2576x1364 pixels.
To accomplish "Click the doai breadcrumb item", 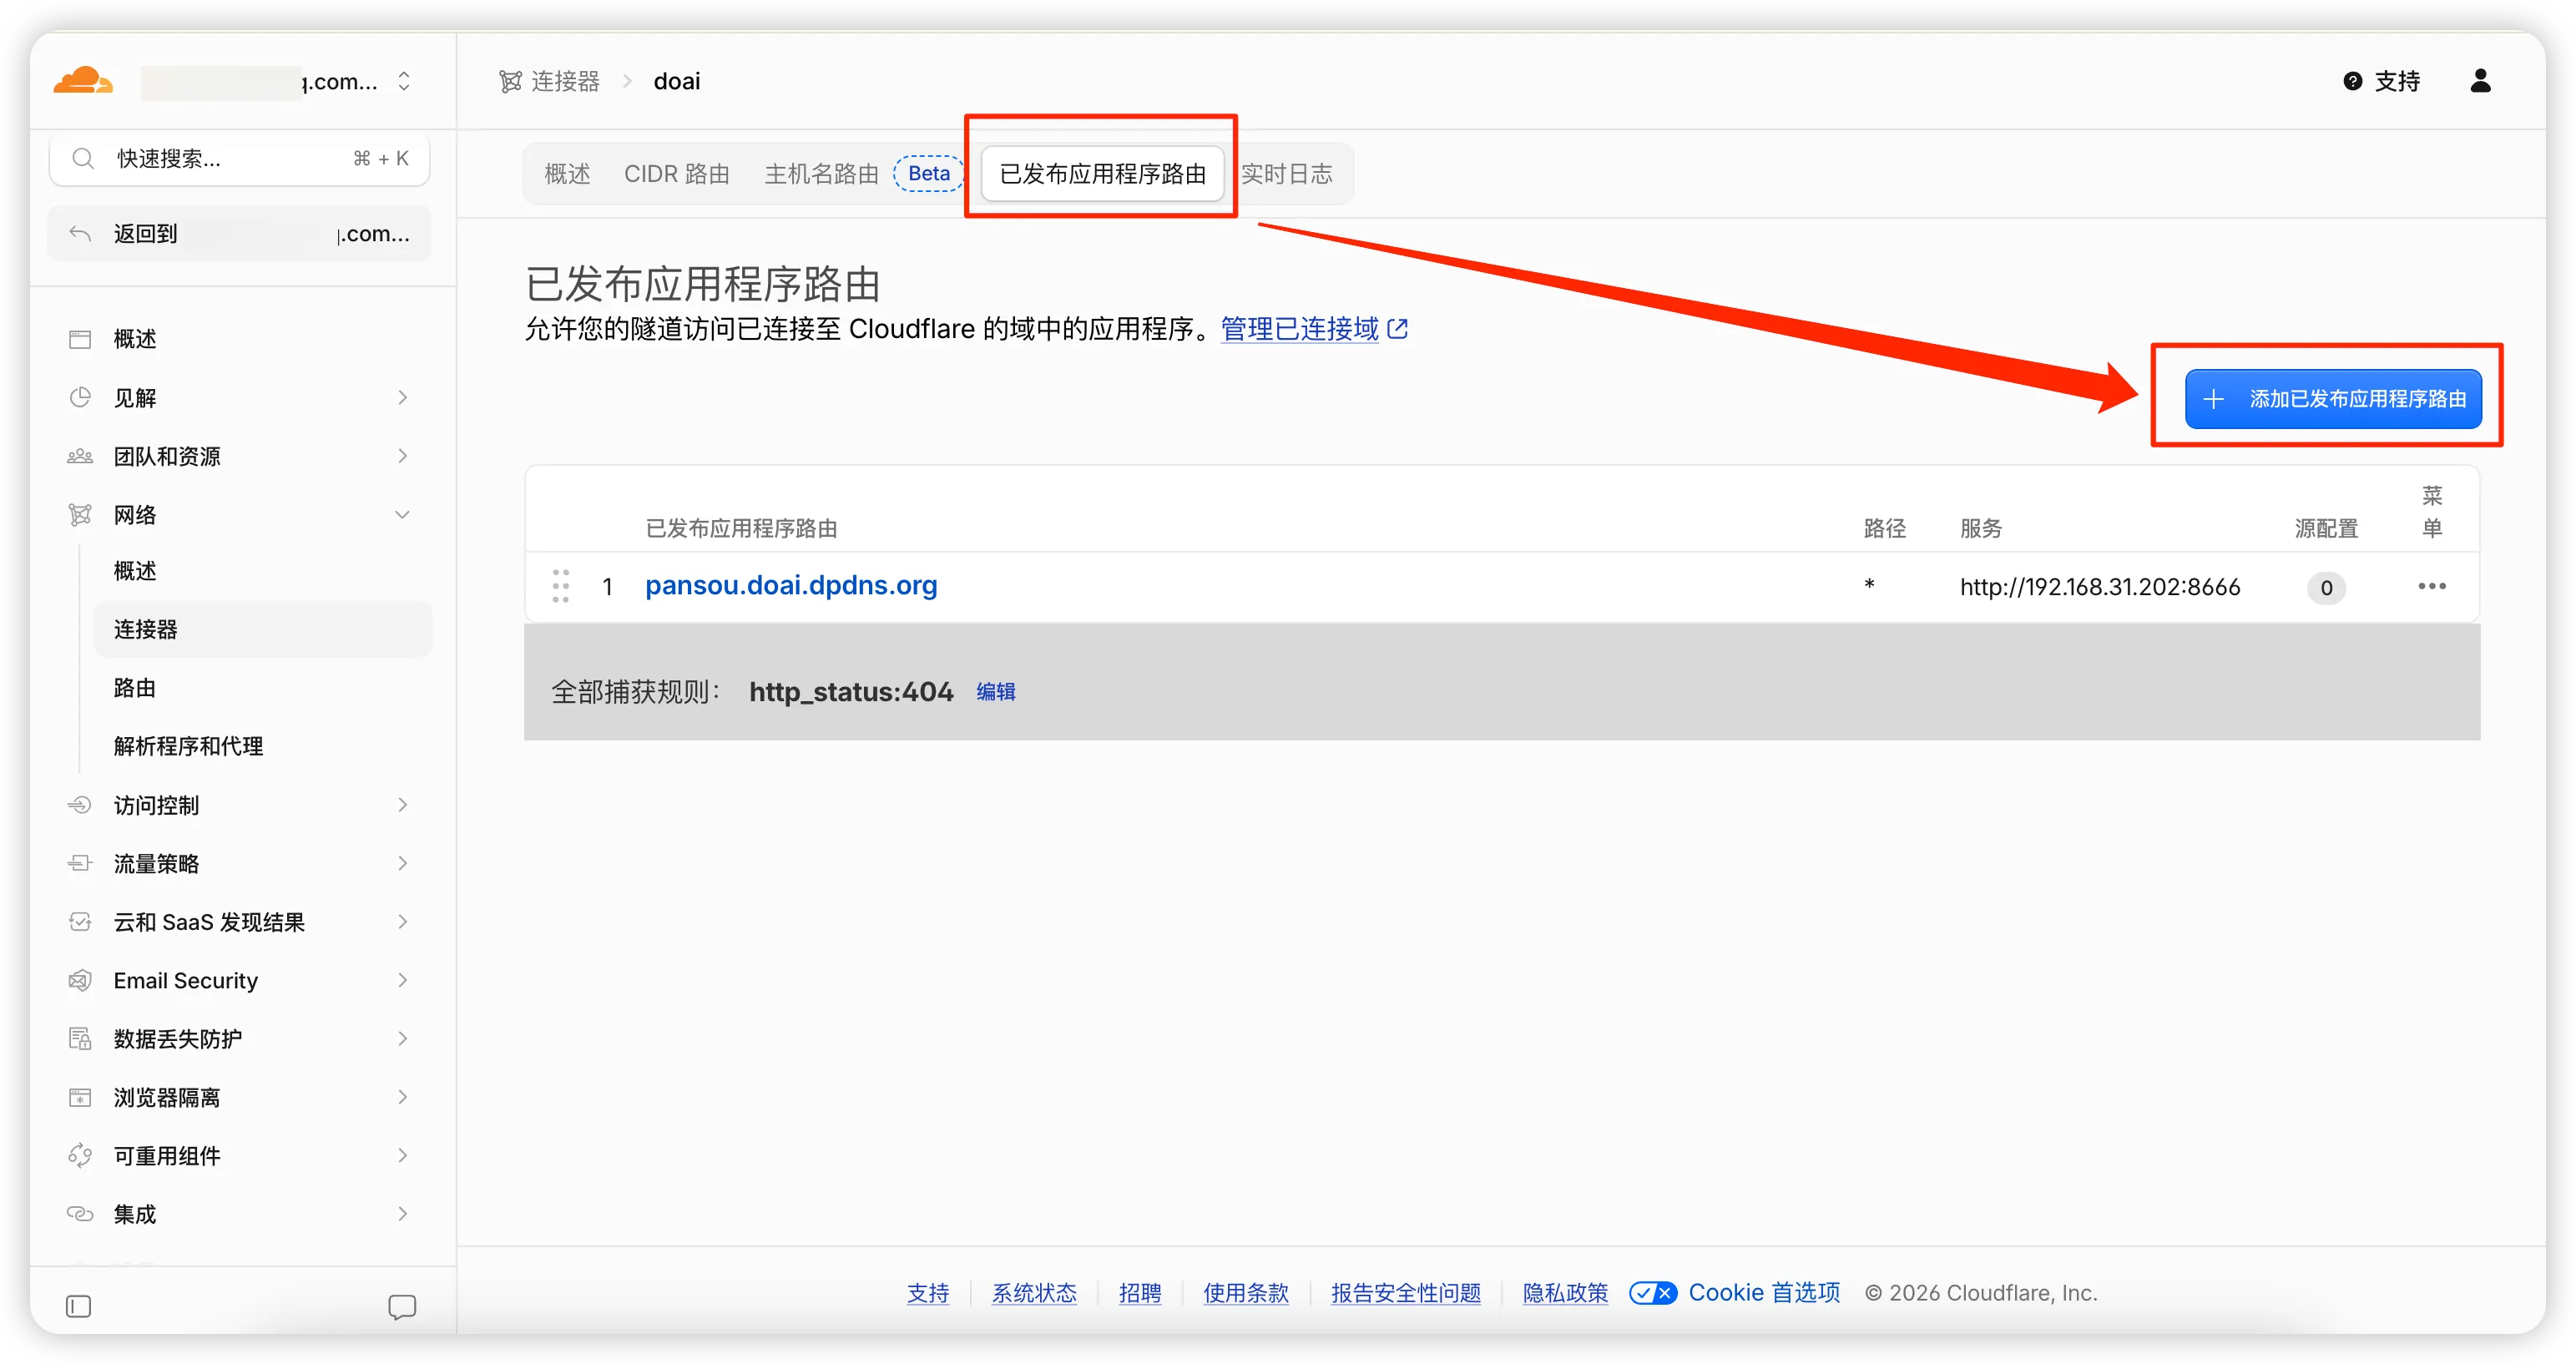I will 677,81.
